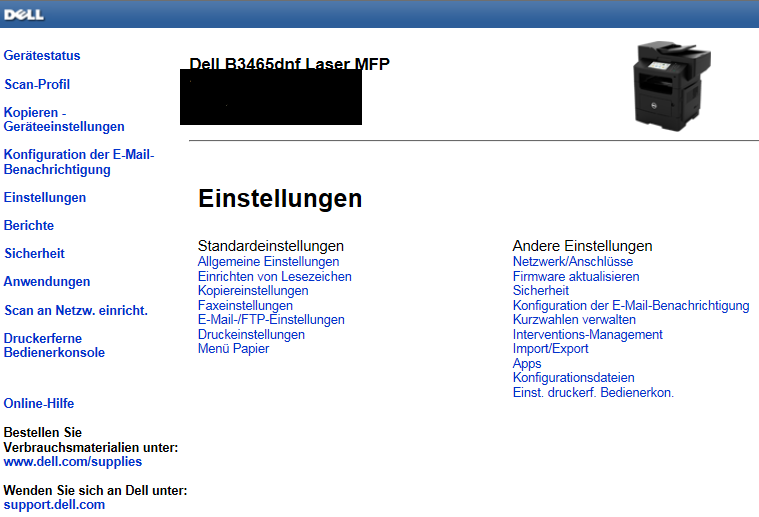
Task: Open Druckeinstellungen link
Action: click(x=251, y=335)
